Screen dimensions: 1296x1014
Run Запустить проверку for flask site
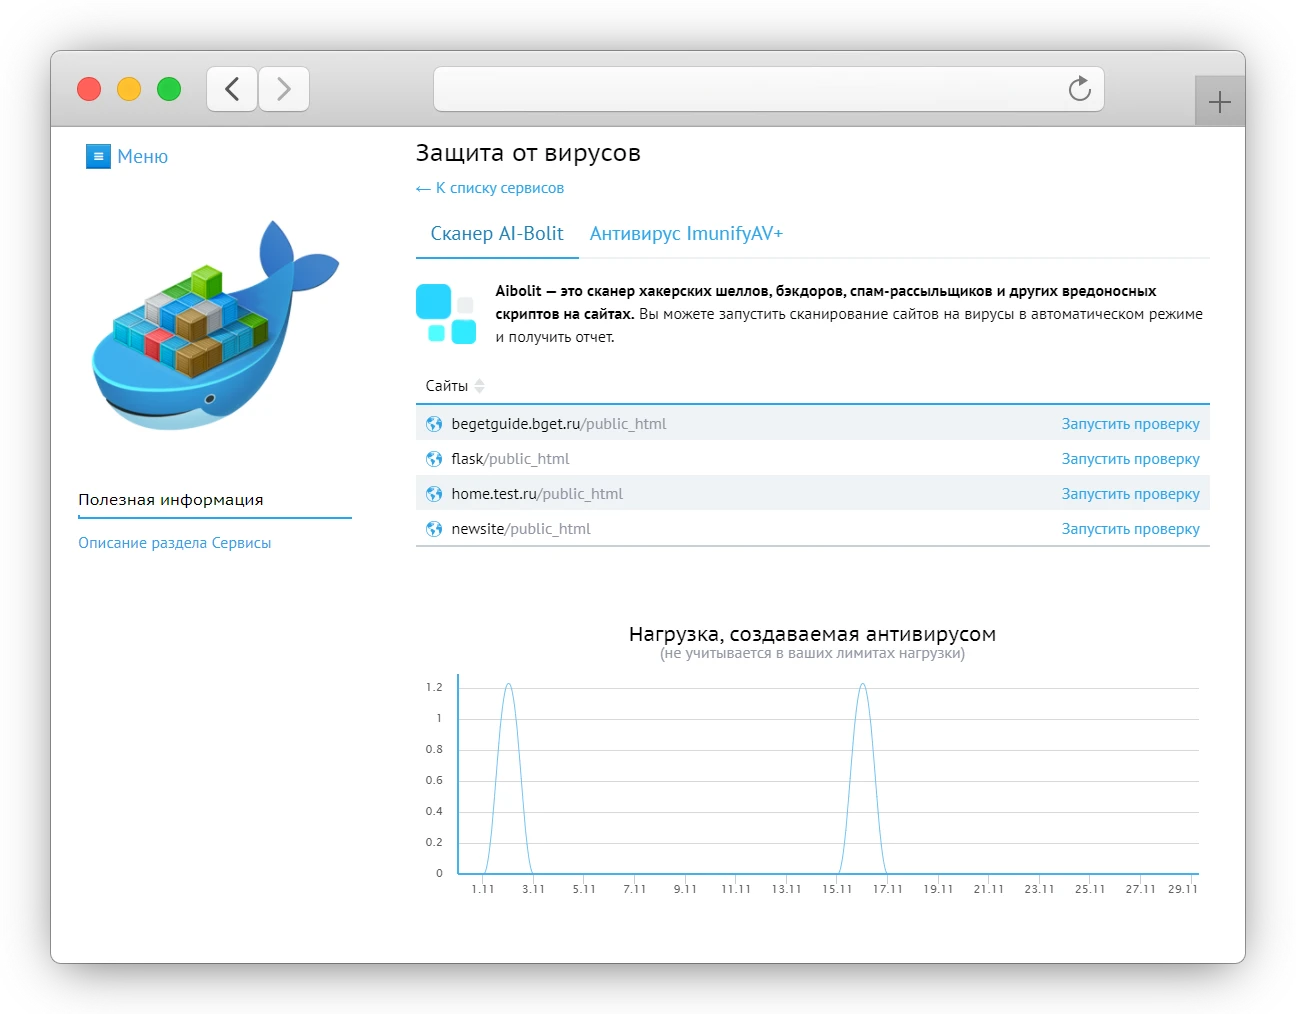click(1130, 459)
